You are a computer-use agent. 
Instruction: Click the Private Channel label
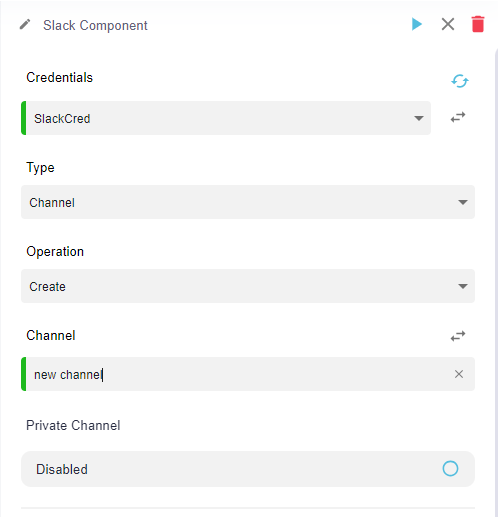[73, 425]
